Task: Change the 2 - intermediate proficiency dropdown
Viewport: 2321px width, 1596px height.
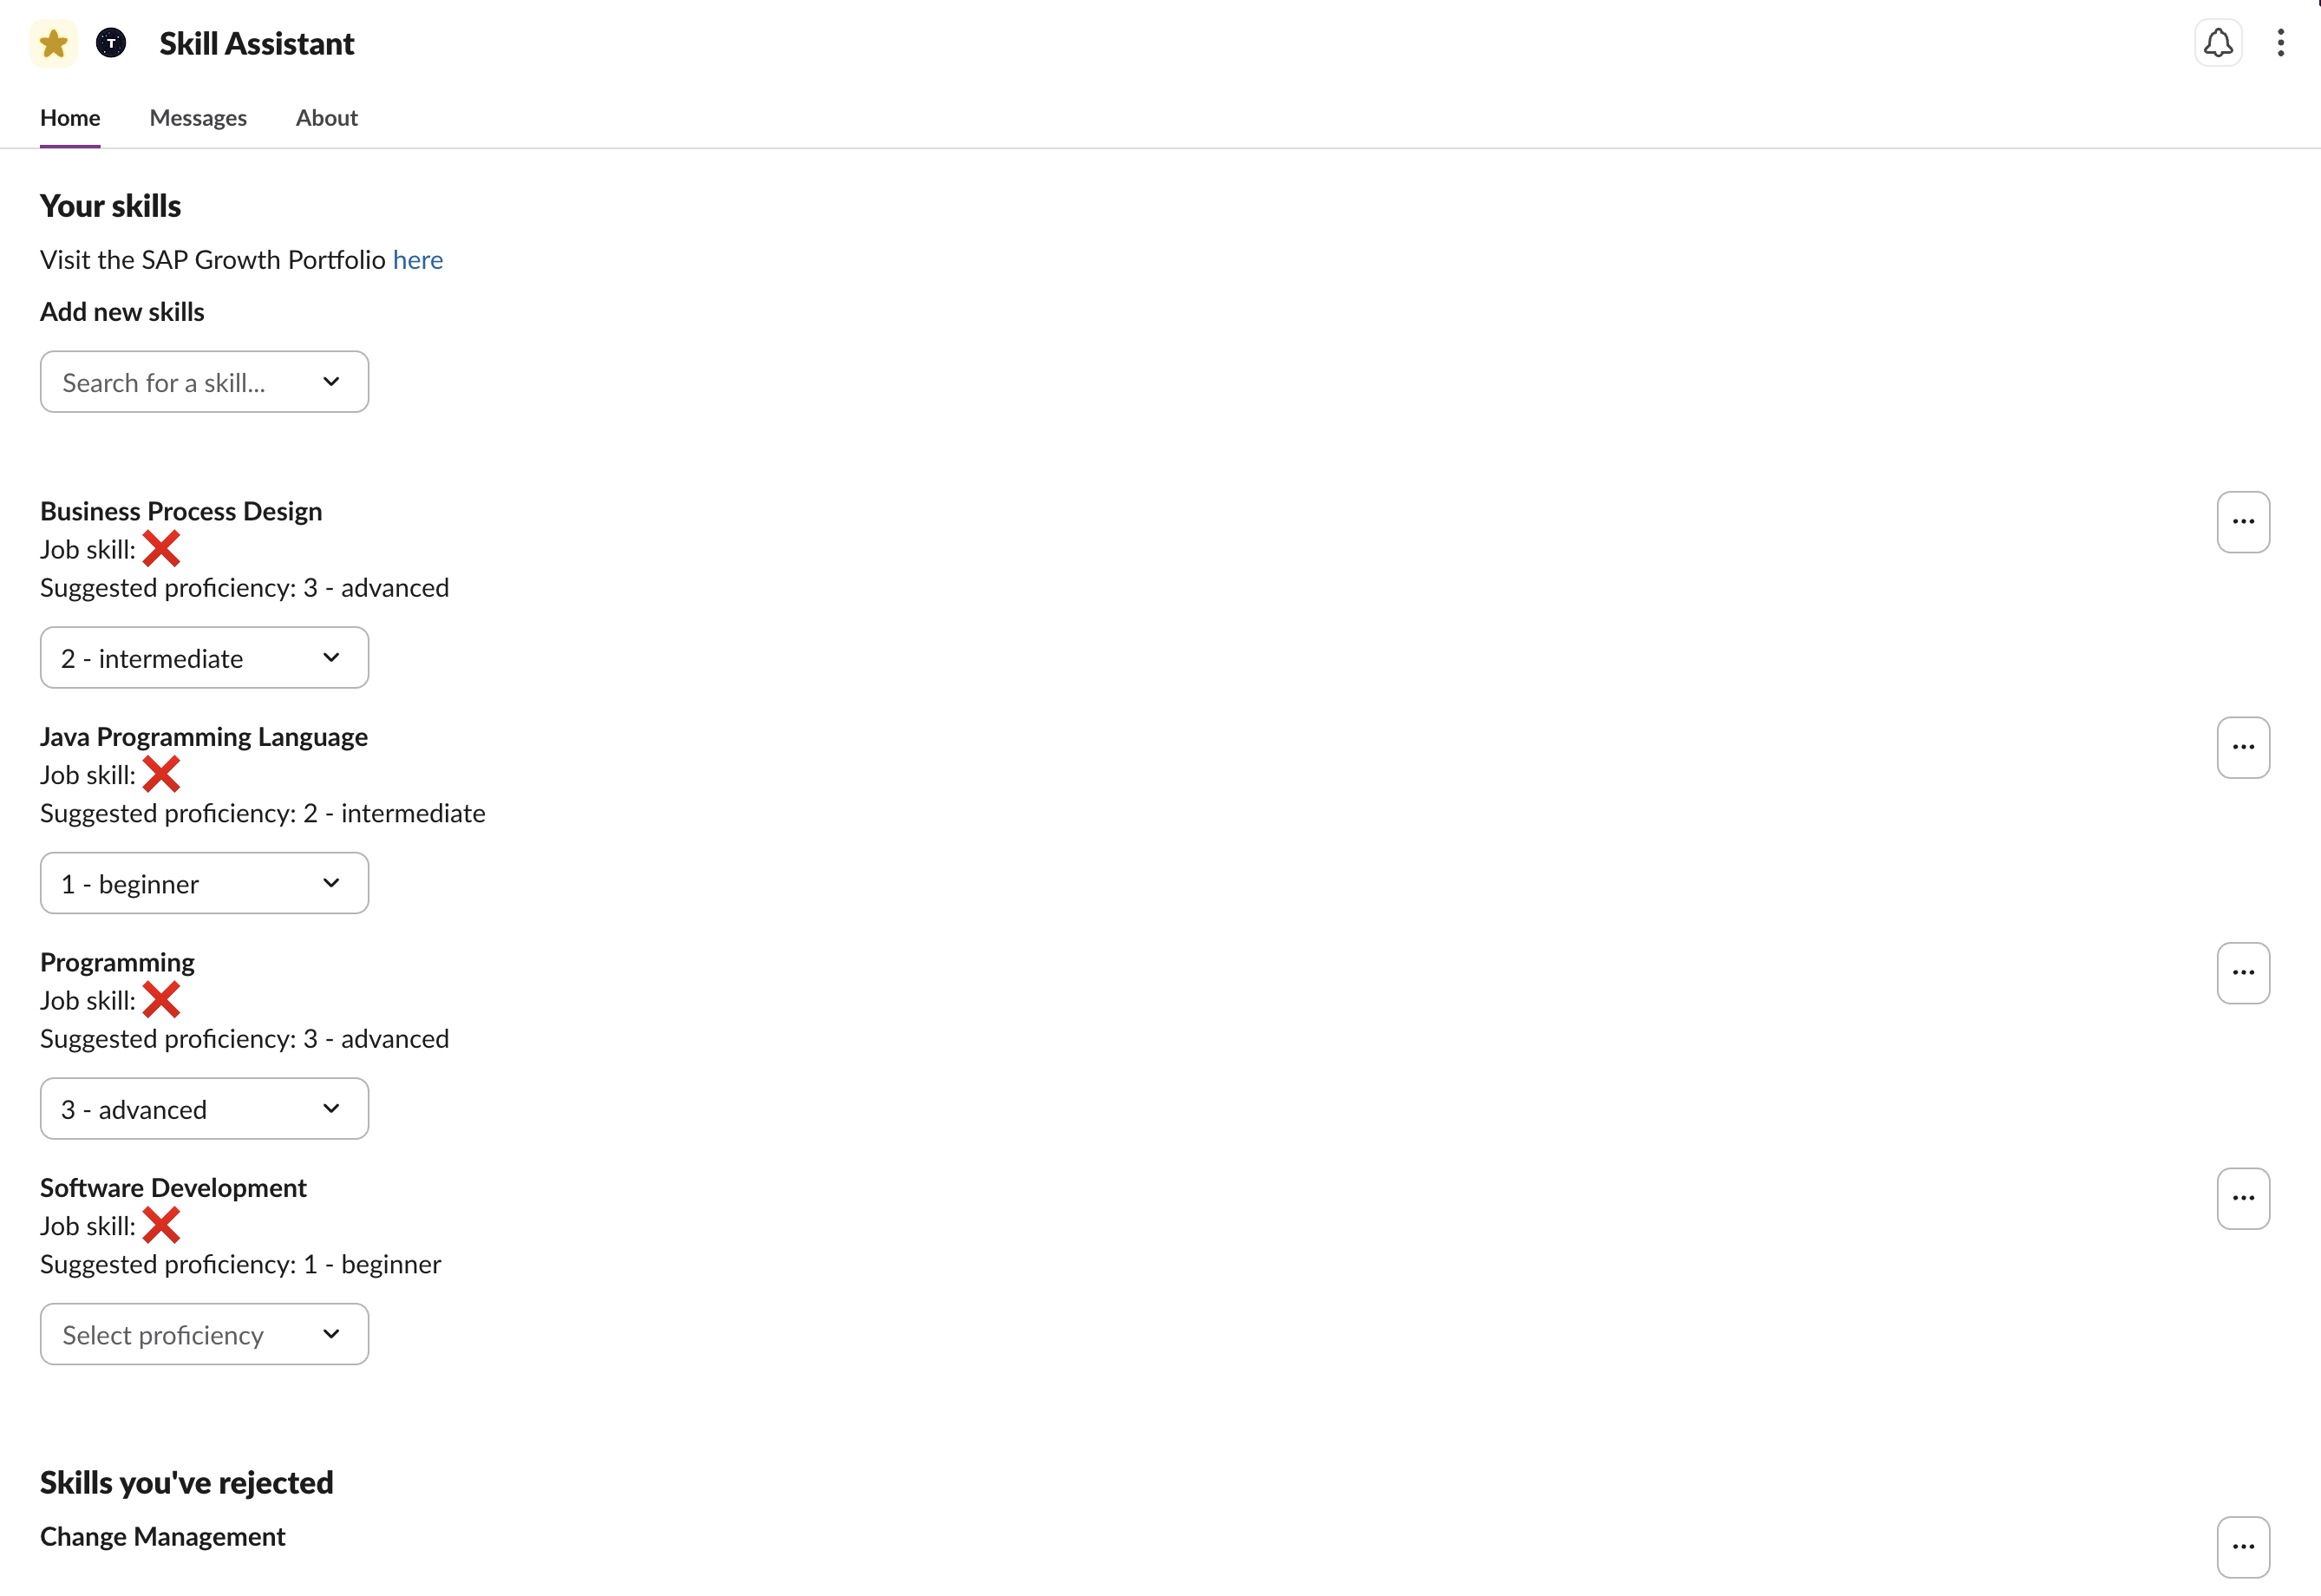Action: tap(204, 658)
